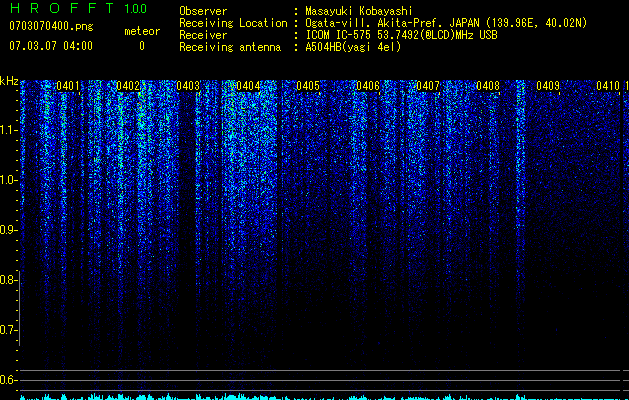Click the Receiver label
Image resolution: width=629 pixels, height=400 pixels.
[x=203, y=35]
